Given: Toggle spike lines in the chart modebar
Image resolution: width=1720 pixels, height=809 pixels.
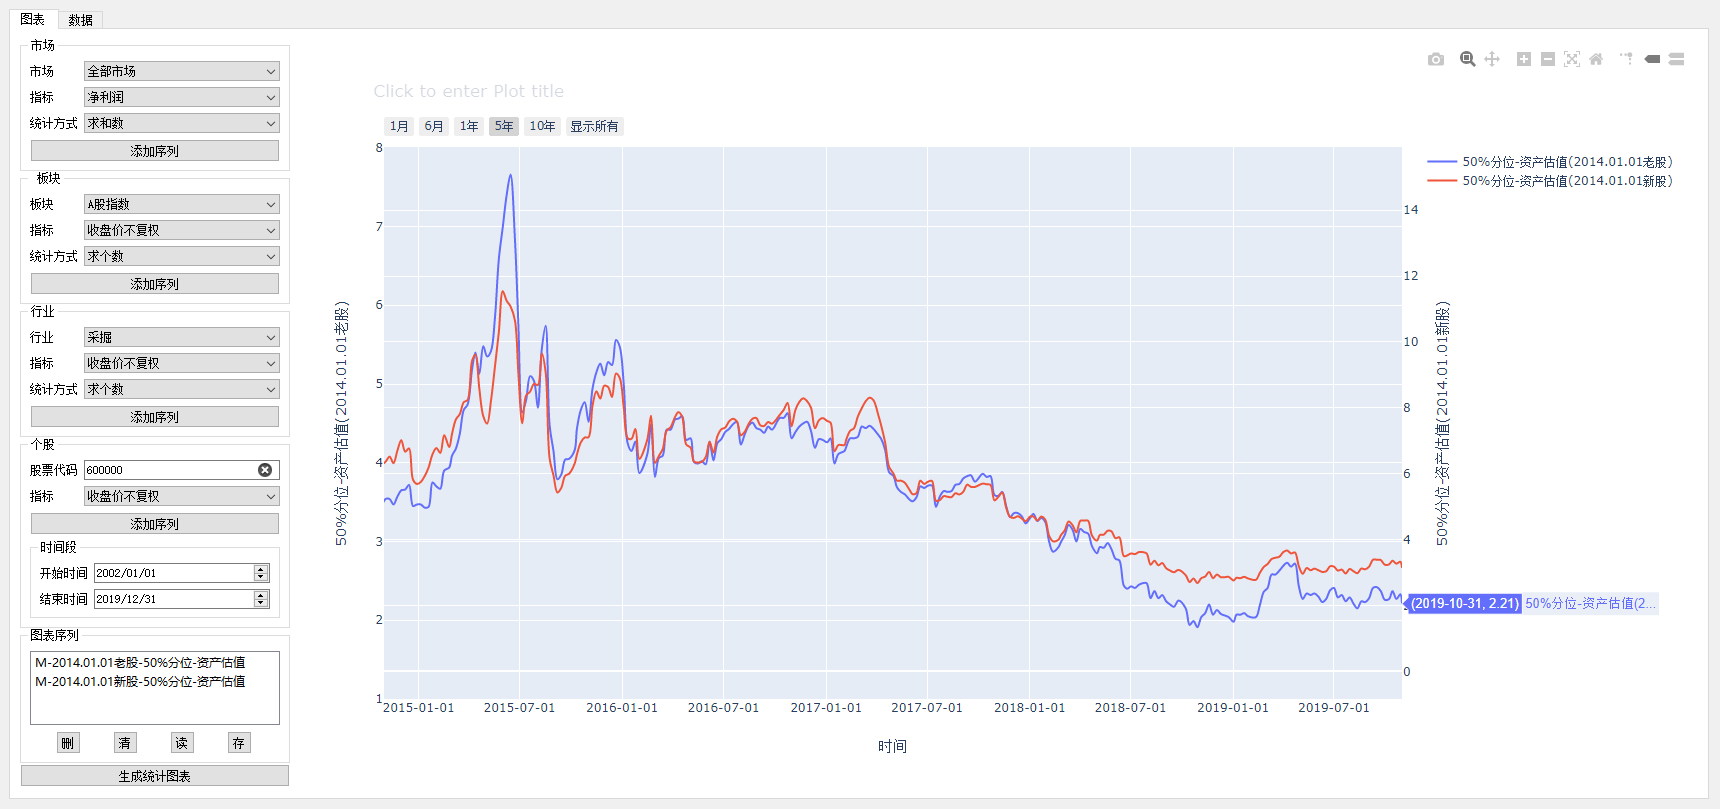Looking at the screenshot, I should pyautogui.click(x=1627, y=60).
